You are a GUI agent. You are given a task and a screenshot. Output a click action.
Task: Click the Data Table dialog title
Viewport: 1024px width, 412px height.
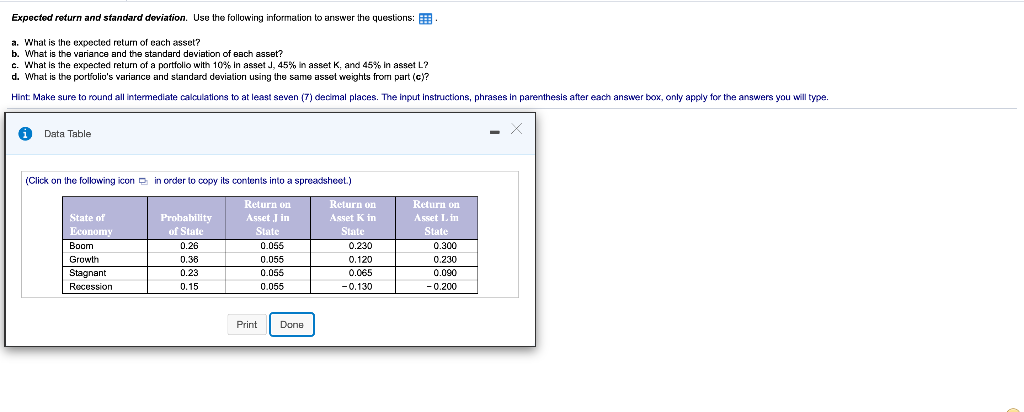pyautogui.click(x=68, y=134)
